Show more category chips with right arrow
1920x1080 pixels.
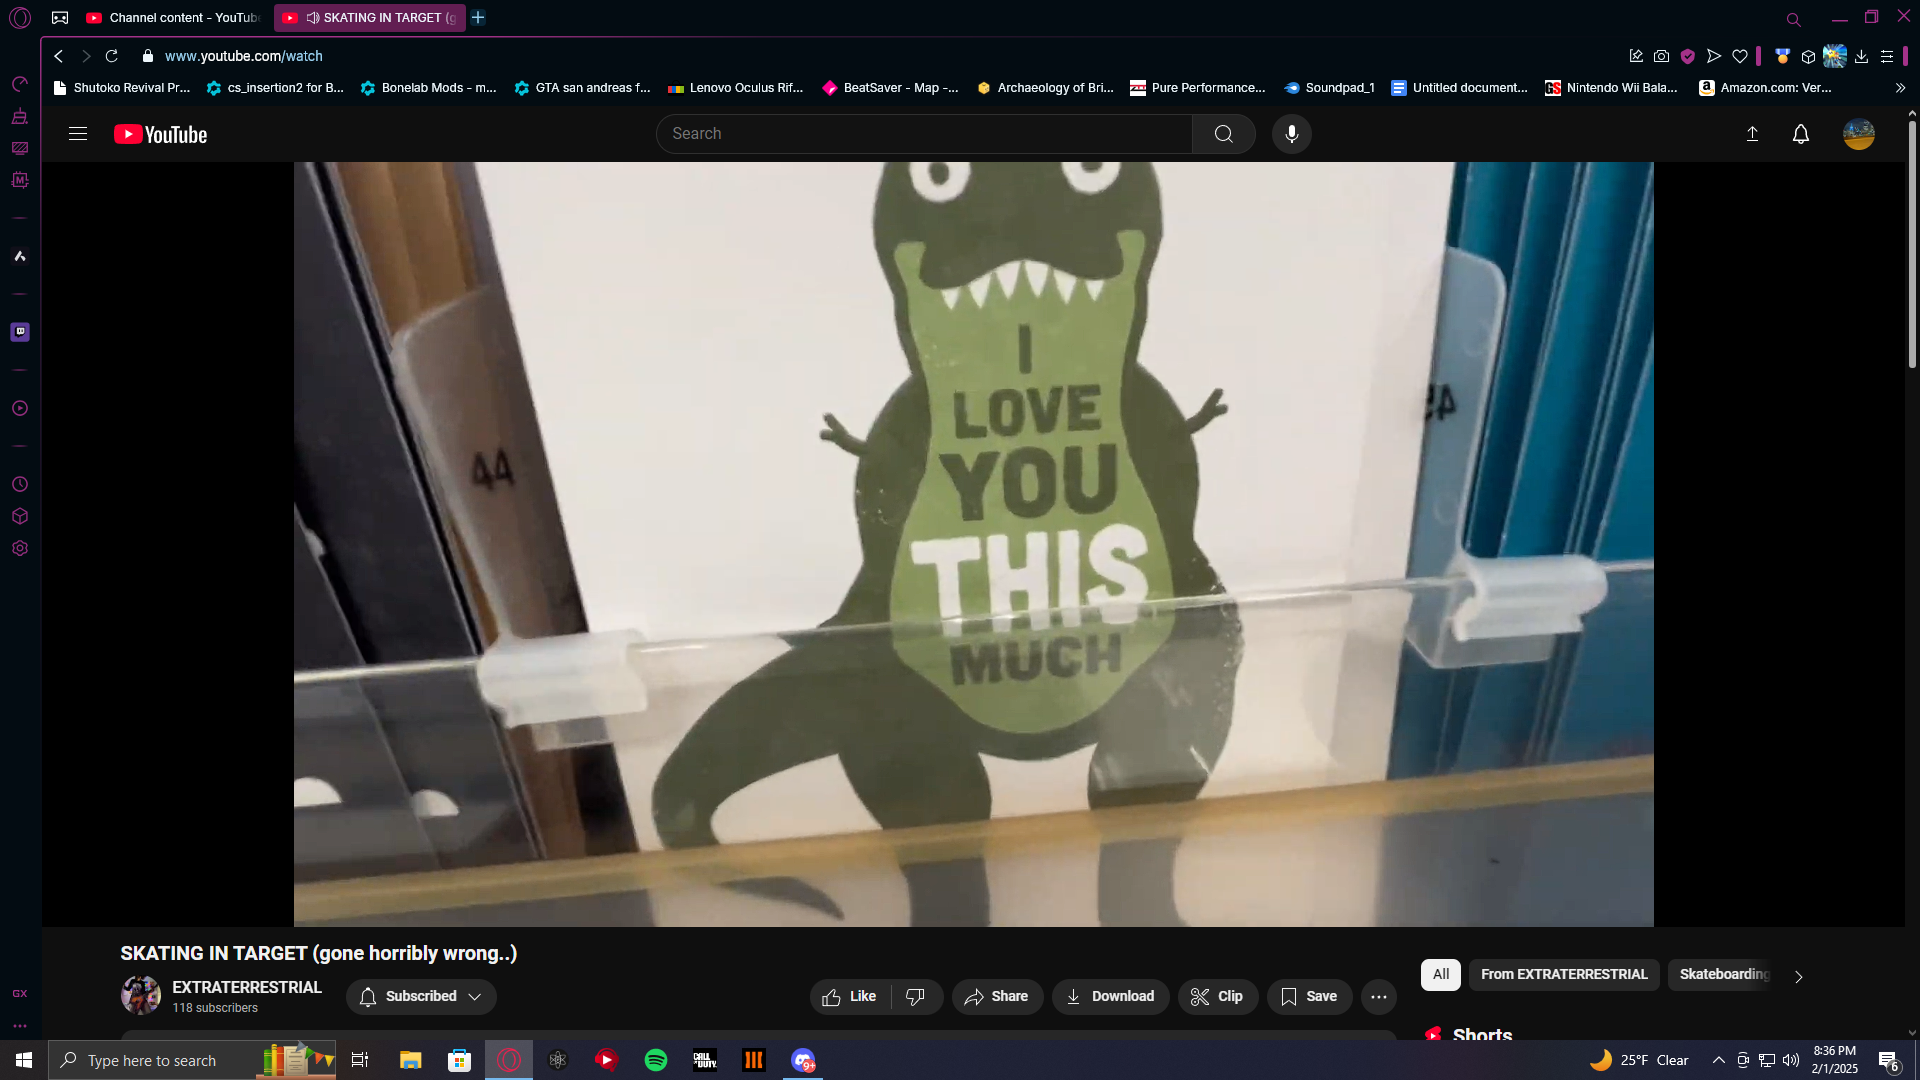1798,977
